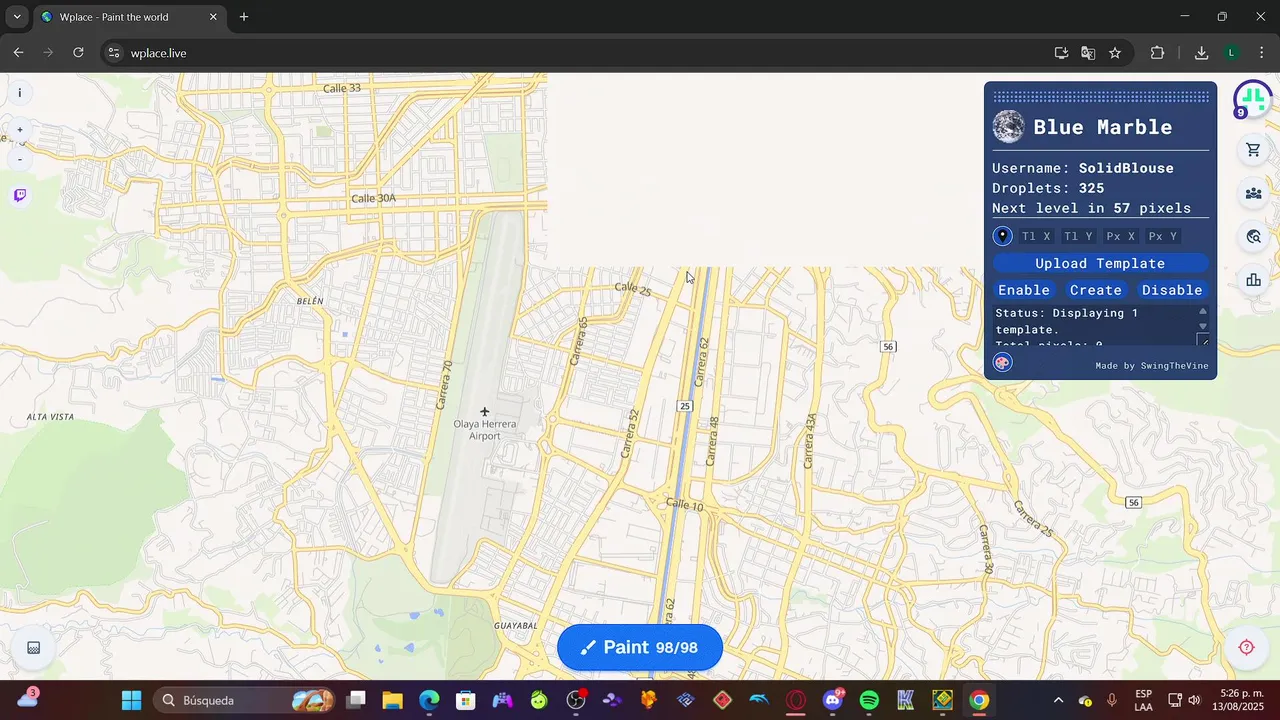
Task: Open the Chrome three-dot menu
Action: (x=1260, y=53)
